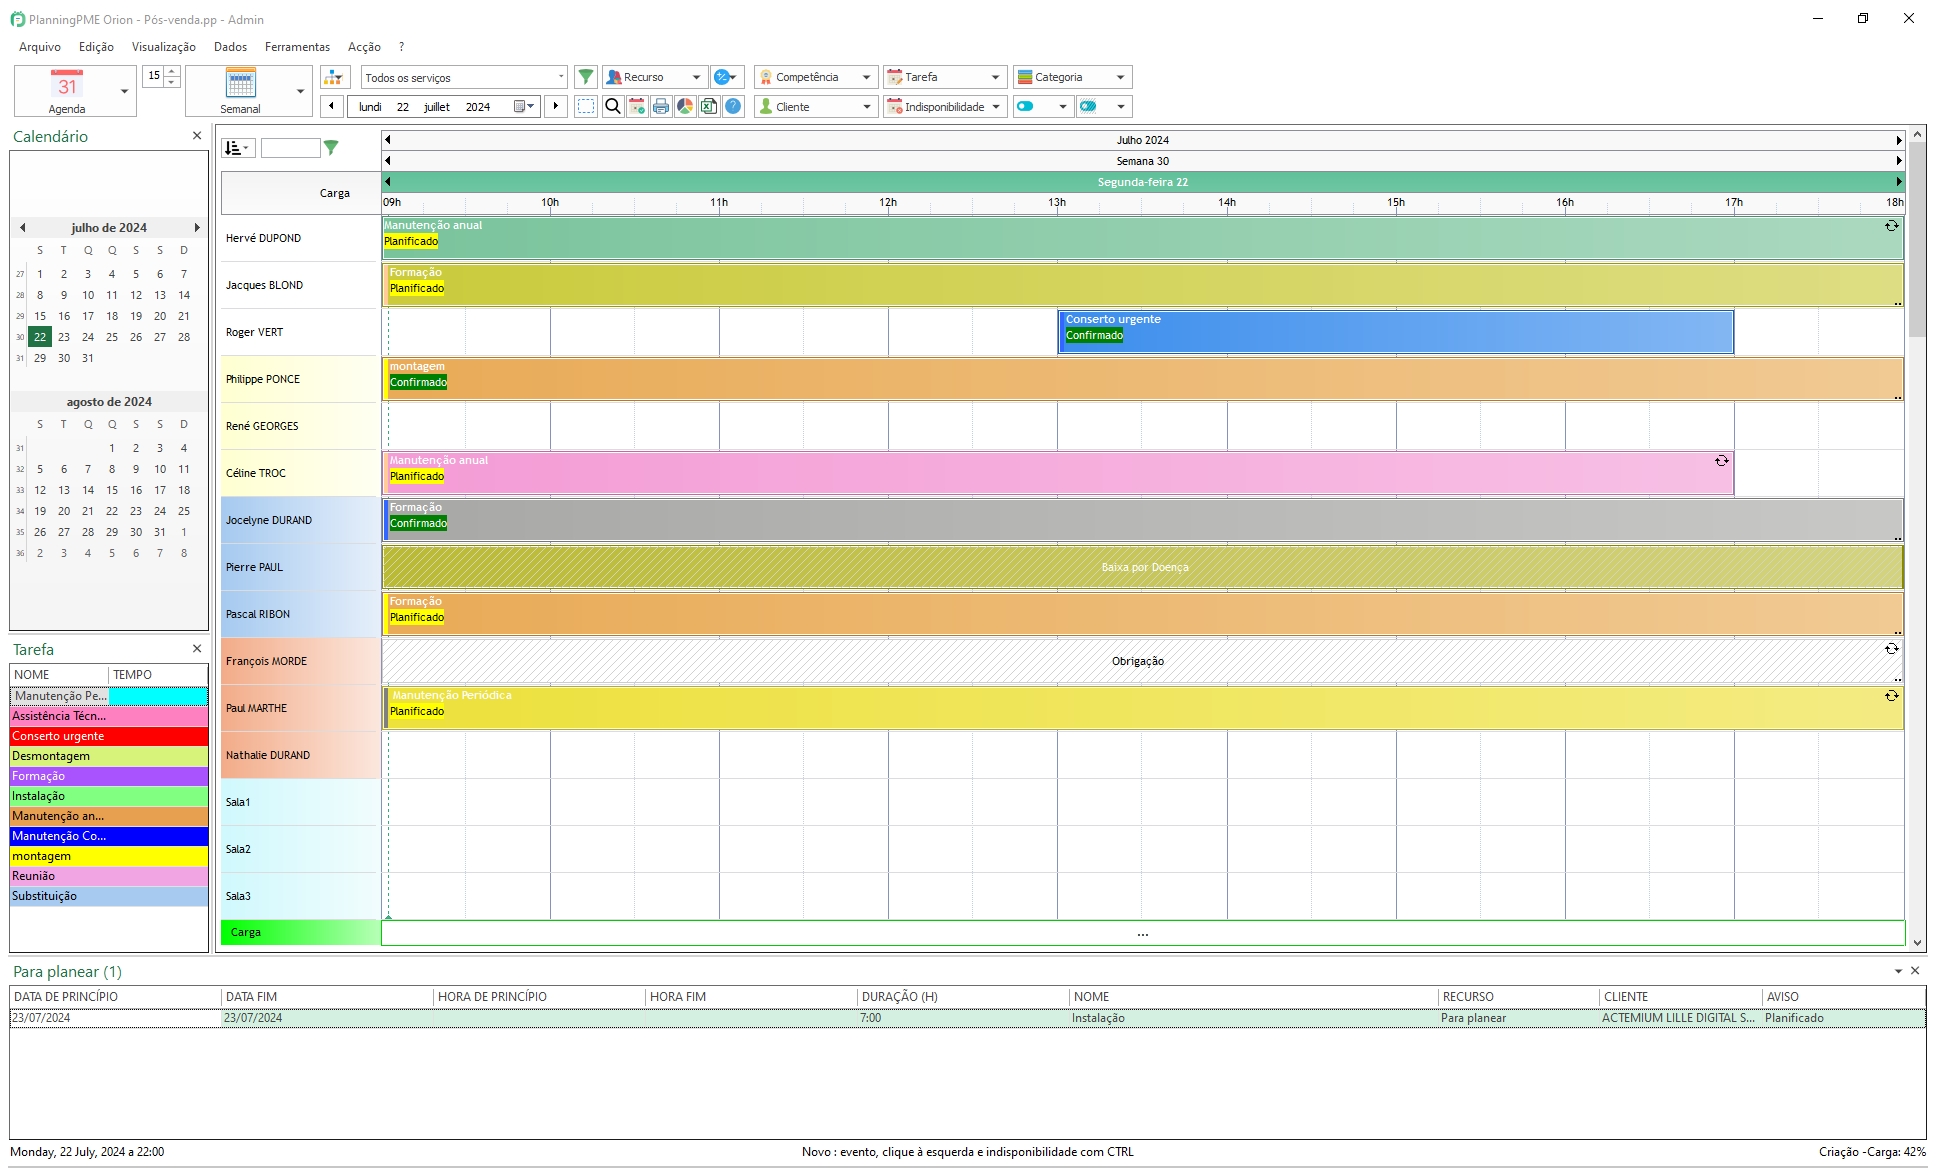Screen dimensions: 1936x1168
Task: Select the Sala2 resource row
Action: (x=300, y=849)
